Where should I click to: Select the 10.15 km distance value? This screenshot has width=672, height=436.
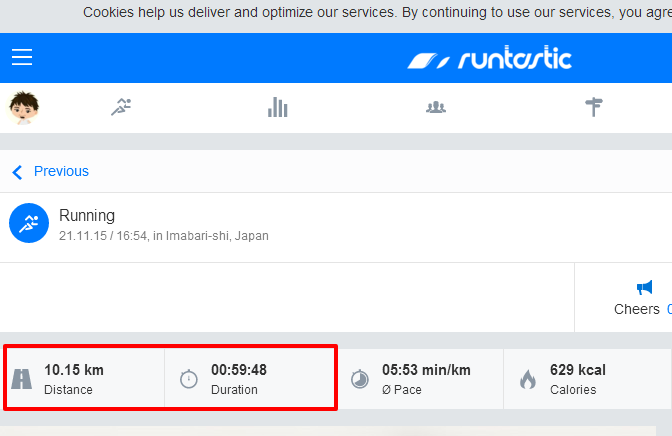[x=74, y=370]
